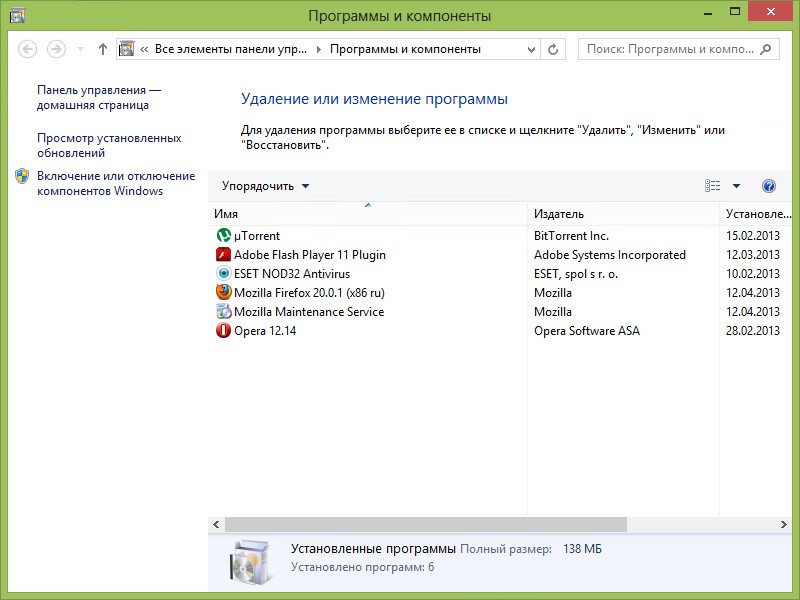This screenshot has height=600, width=800.
Task: Click the Mozilla publisher in Firefox row
Action: coord(553,293)
